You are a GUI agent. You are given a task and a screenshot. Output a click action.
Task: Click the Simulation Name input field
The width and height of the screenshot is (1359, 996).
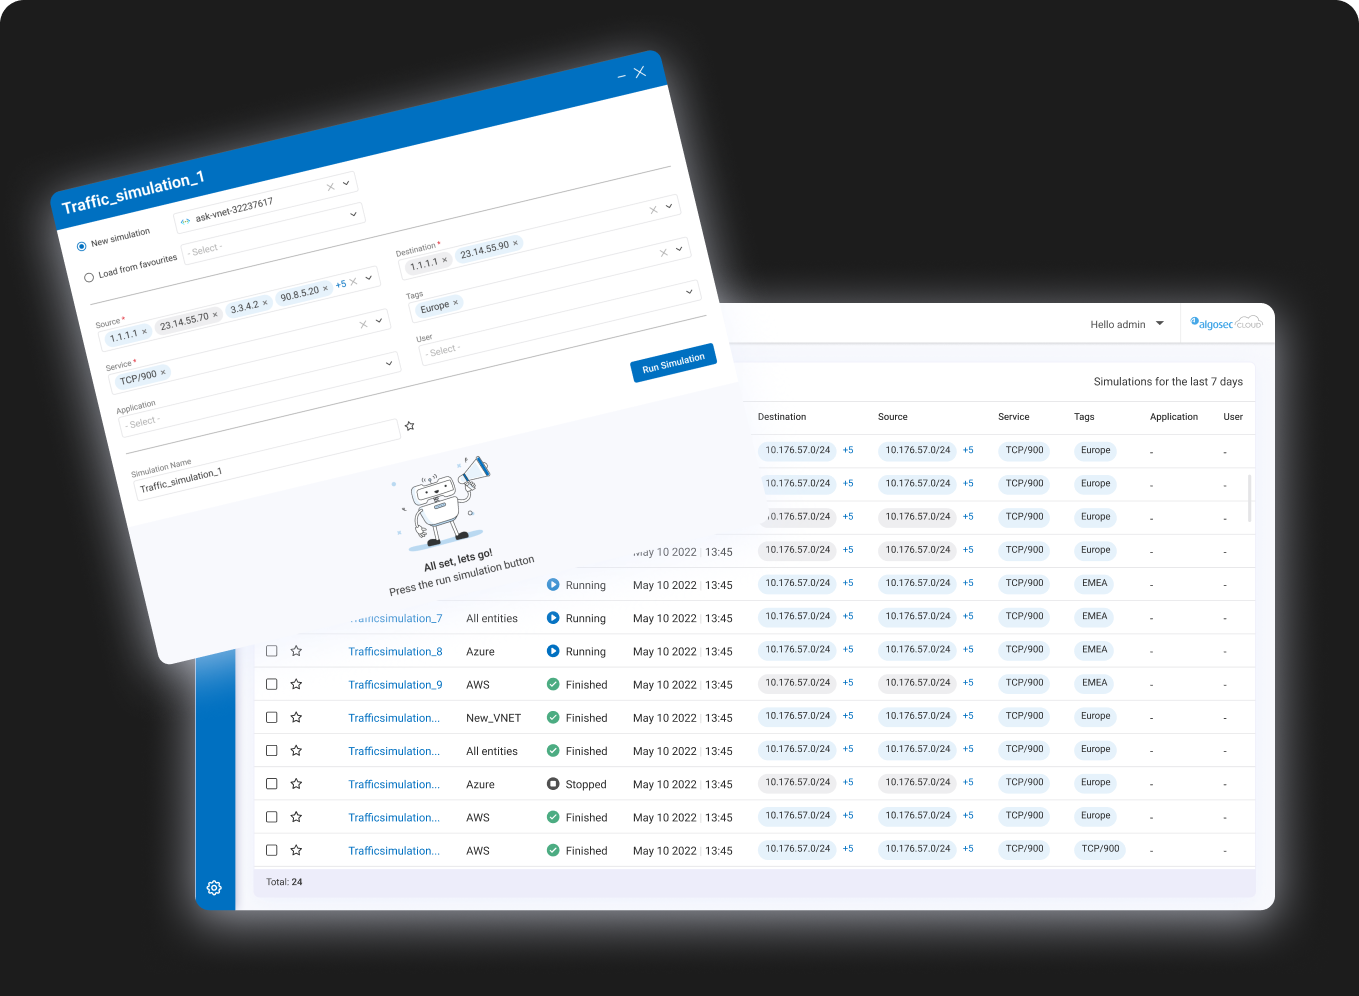[x=268, y=460]
